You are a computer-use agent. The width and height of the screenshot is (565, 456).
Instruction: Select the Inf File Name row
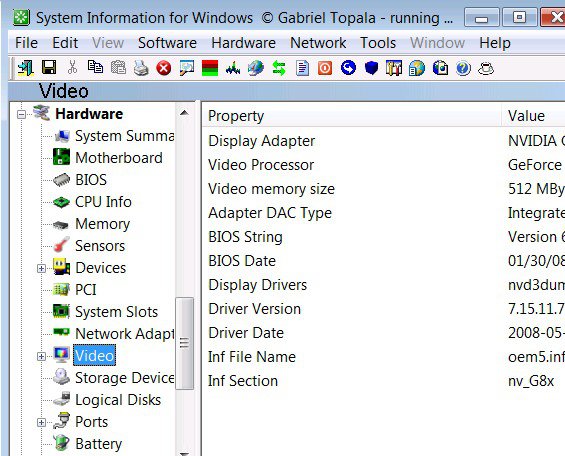click(383, 357)
